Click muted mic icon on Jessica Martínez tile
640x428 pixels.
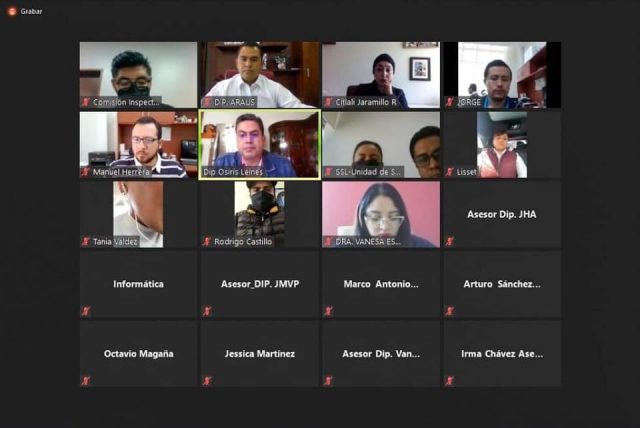[x=207, y=381]
